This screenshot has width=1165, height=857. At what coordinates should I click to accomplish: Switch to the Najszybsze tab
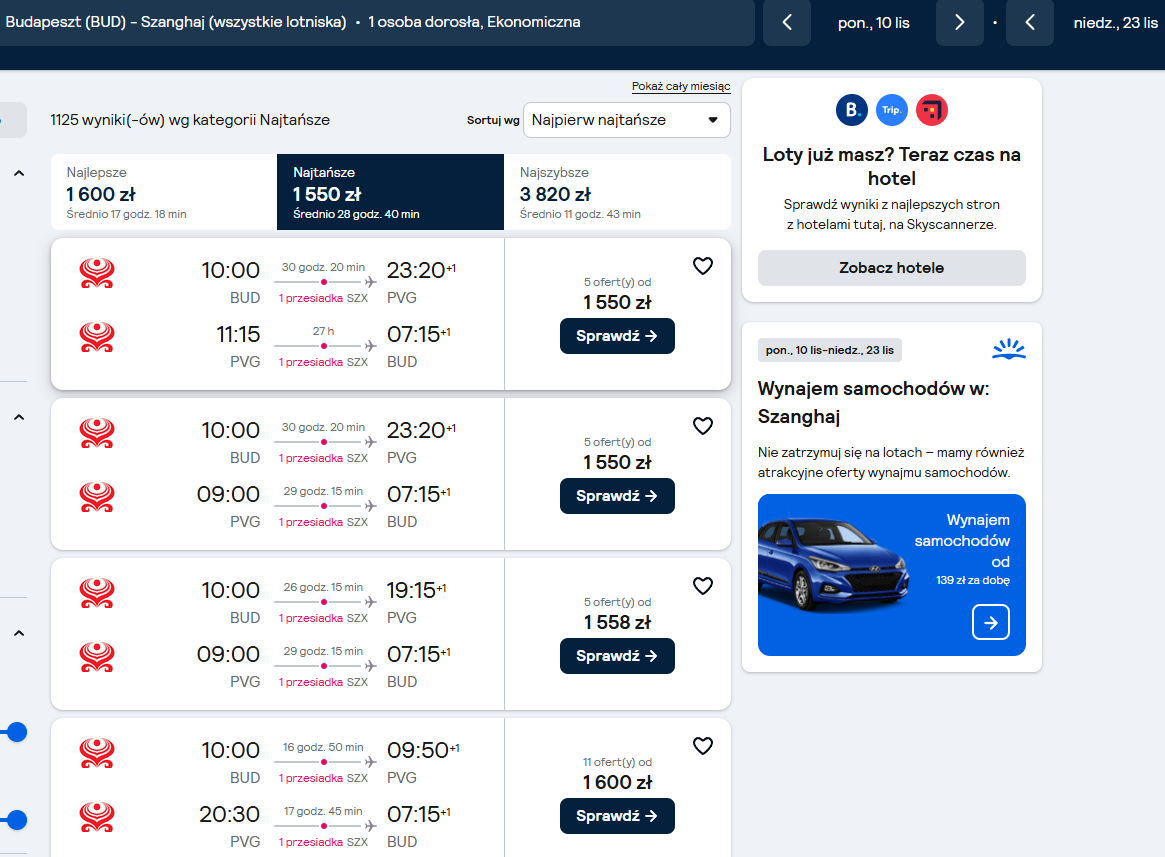tap(617, 192)
